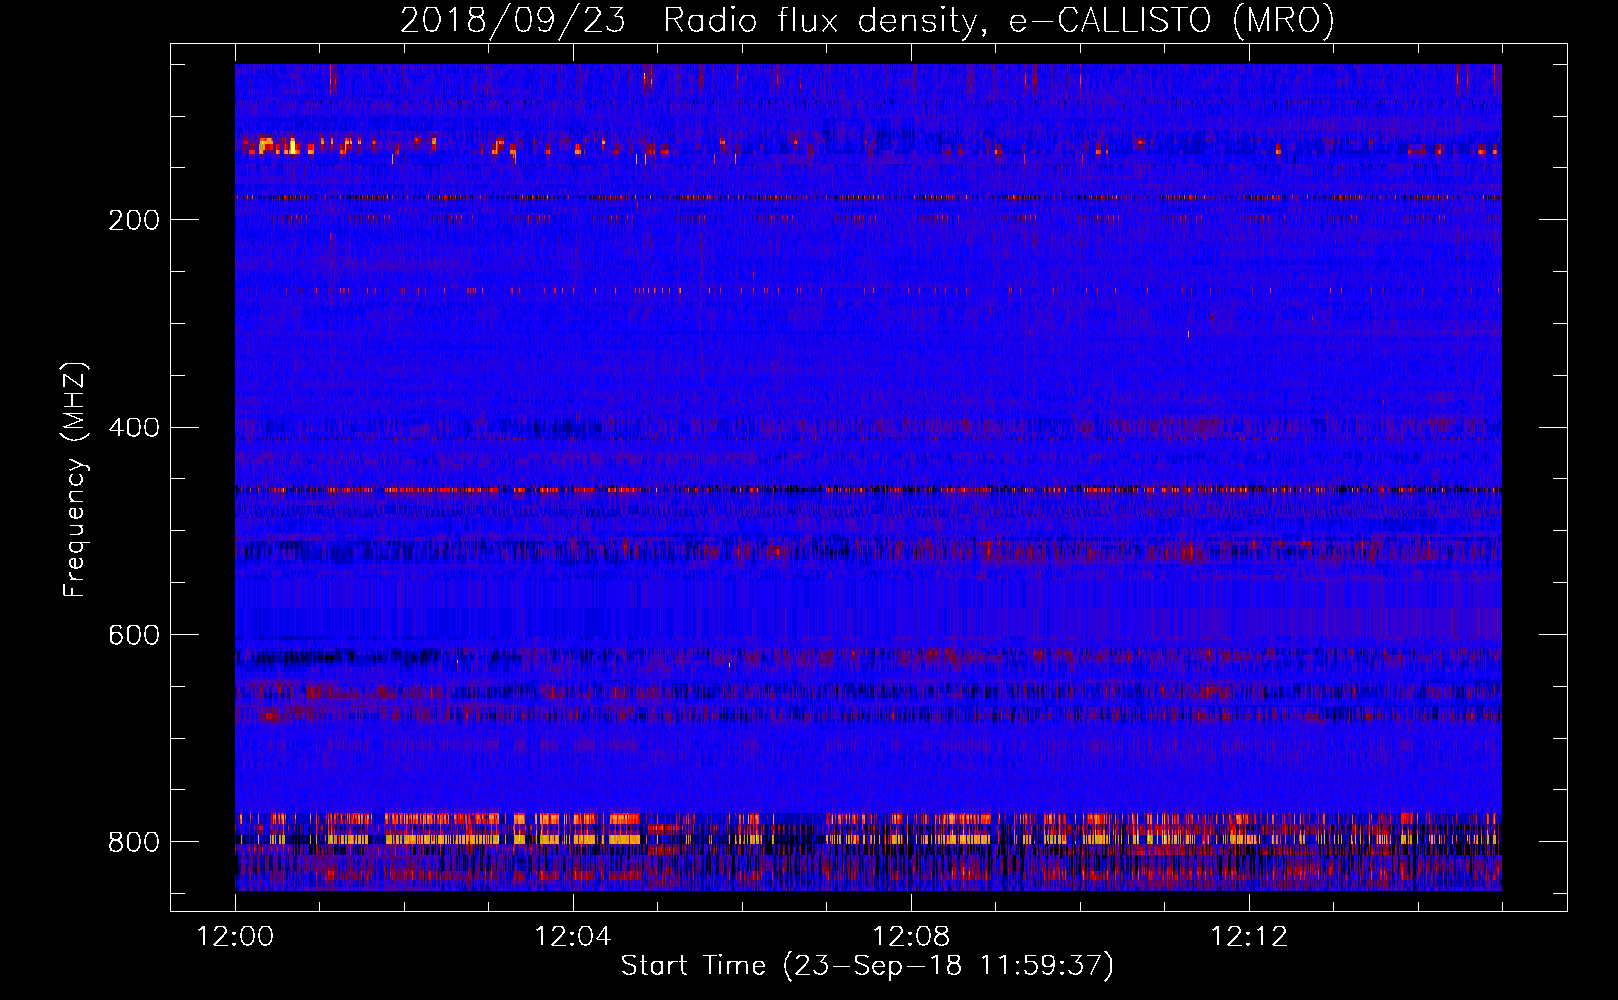Click the bright yellow emission band near 800 MHz
1618x1000 pixels.
[868, 839]
